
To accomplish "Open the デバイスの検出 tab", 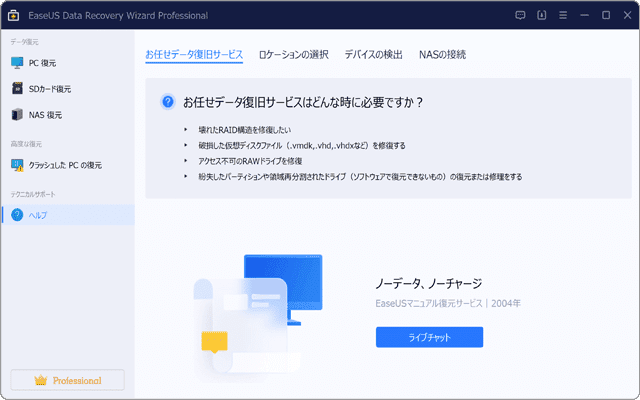I will tap(373, 55).
